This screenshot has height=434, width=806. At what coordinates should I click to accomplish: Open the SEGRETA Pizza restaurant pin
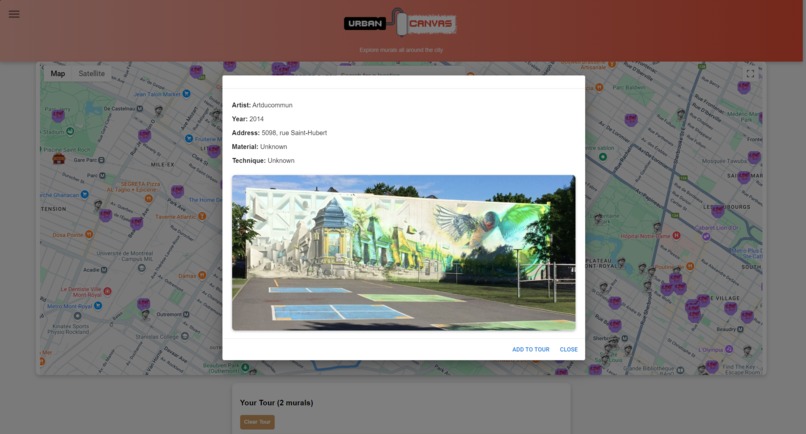pos(149,198)
